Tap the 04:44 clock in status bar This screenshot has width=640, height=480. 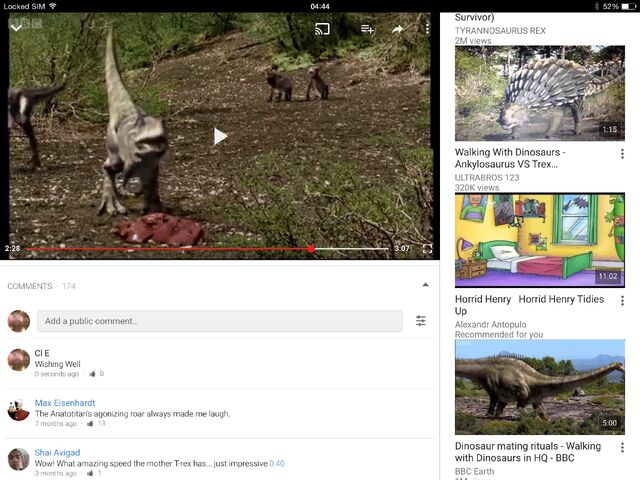pos(320,6)
